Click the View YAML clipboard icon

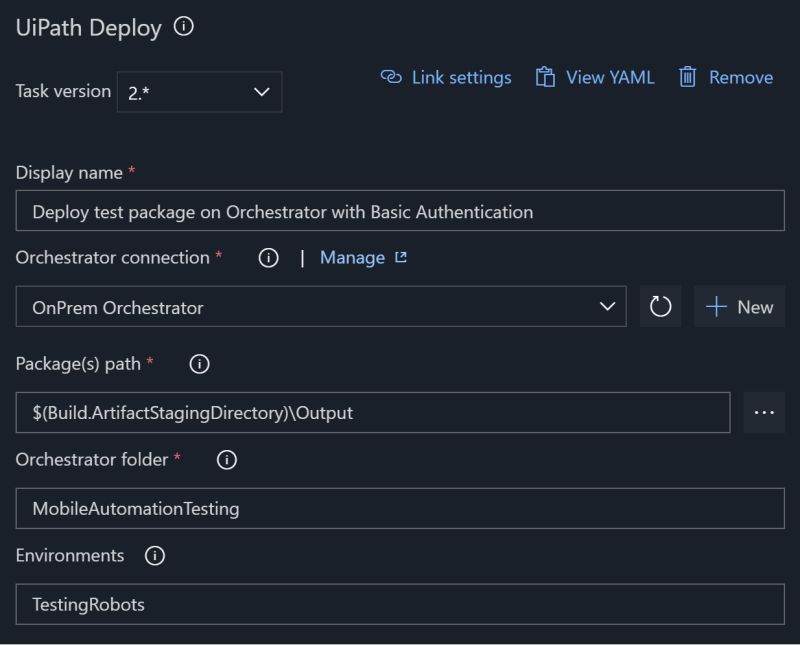click(544, 77)
